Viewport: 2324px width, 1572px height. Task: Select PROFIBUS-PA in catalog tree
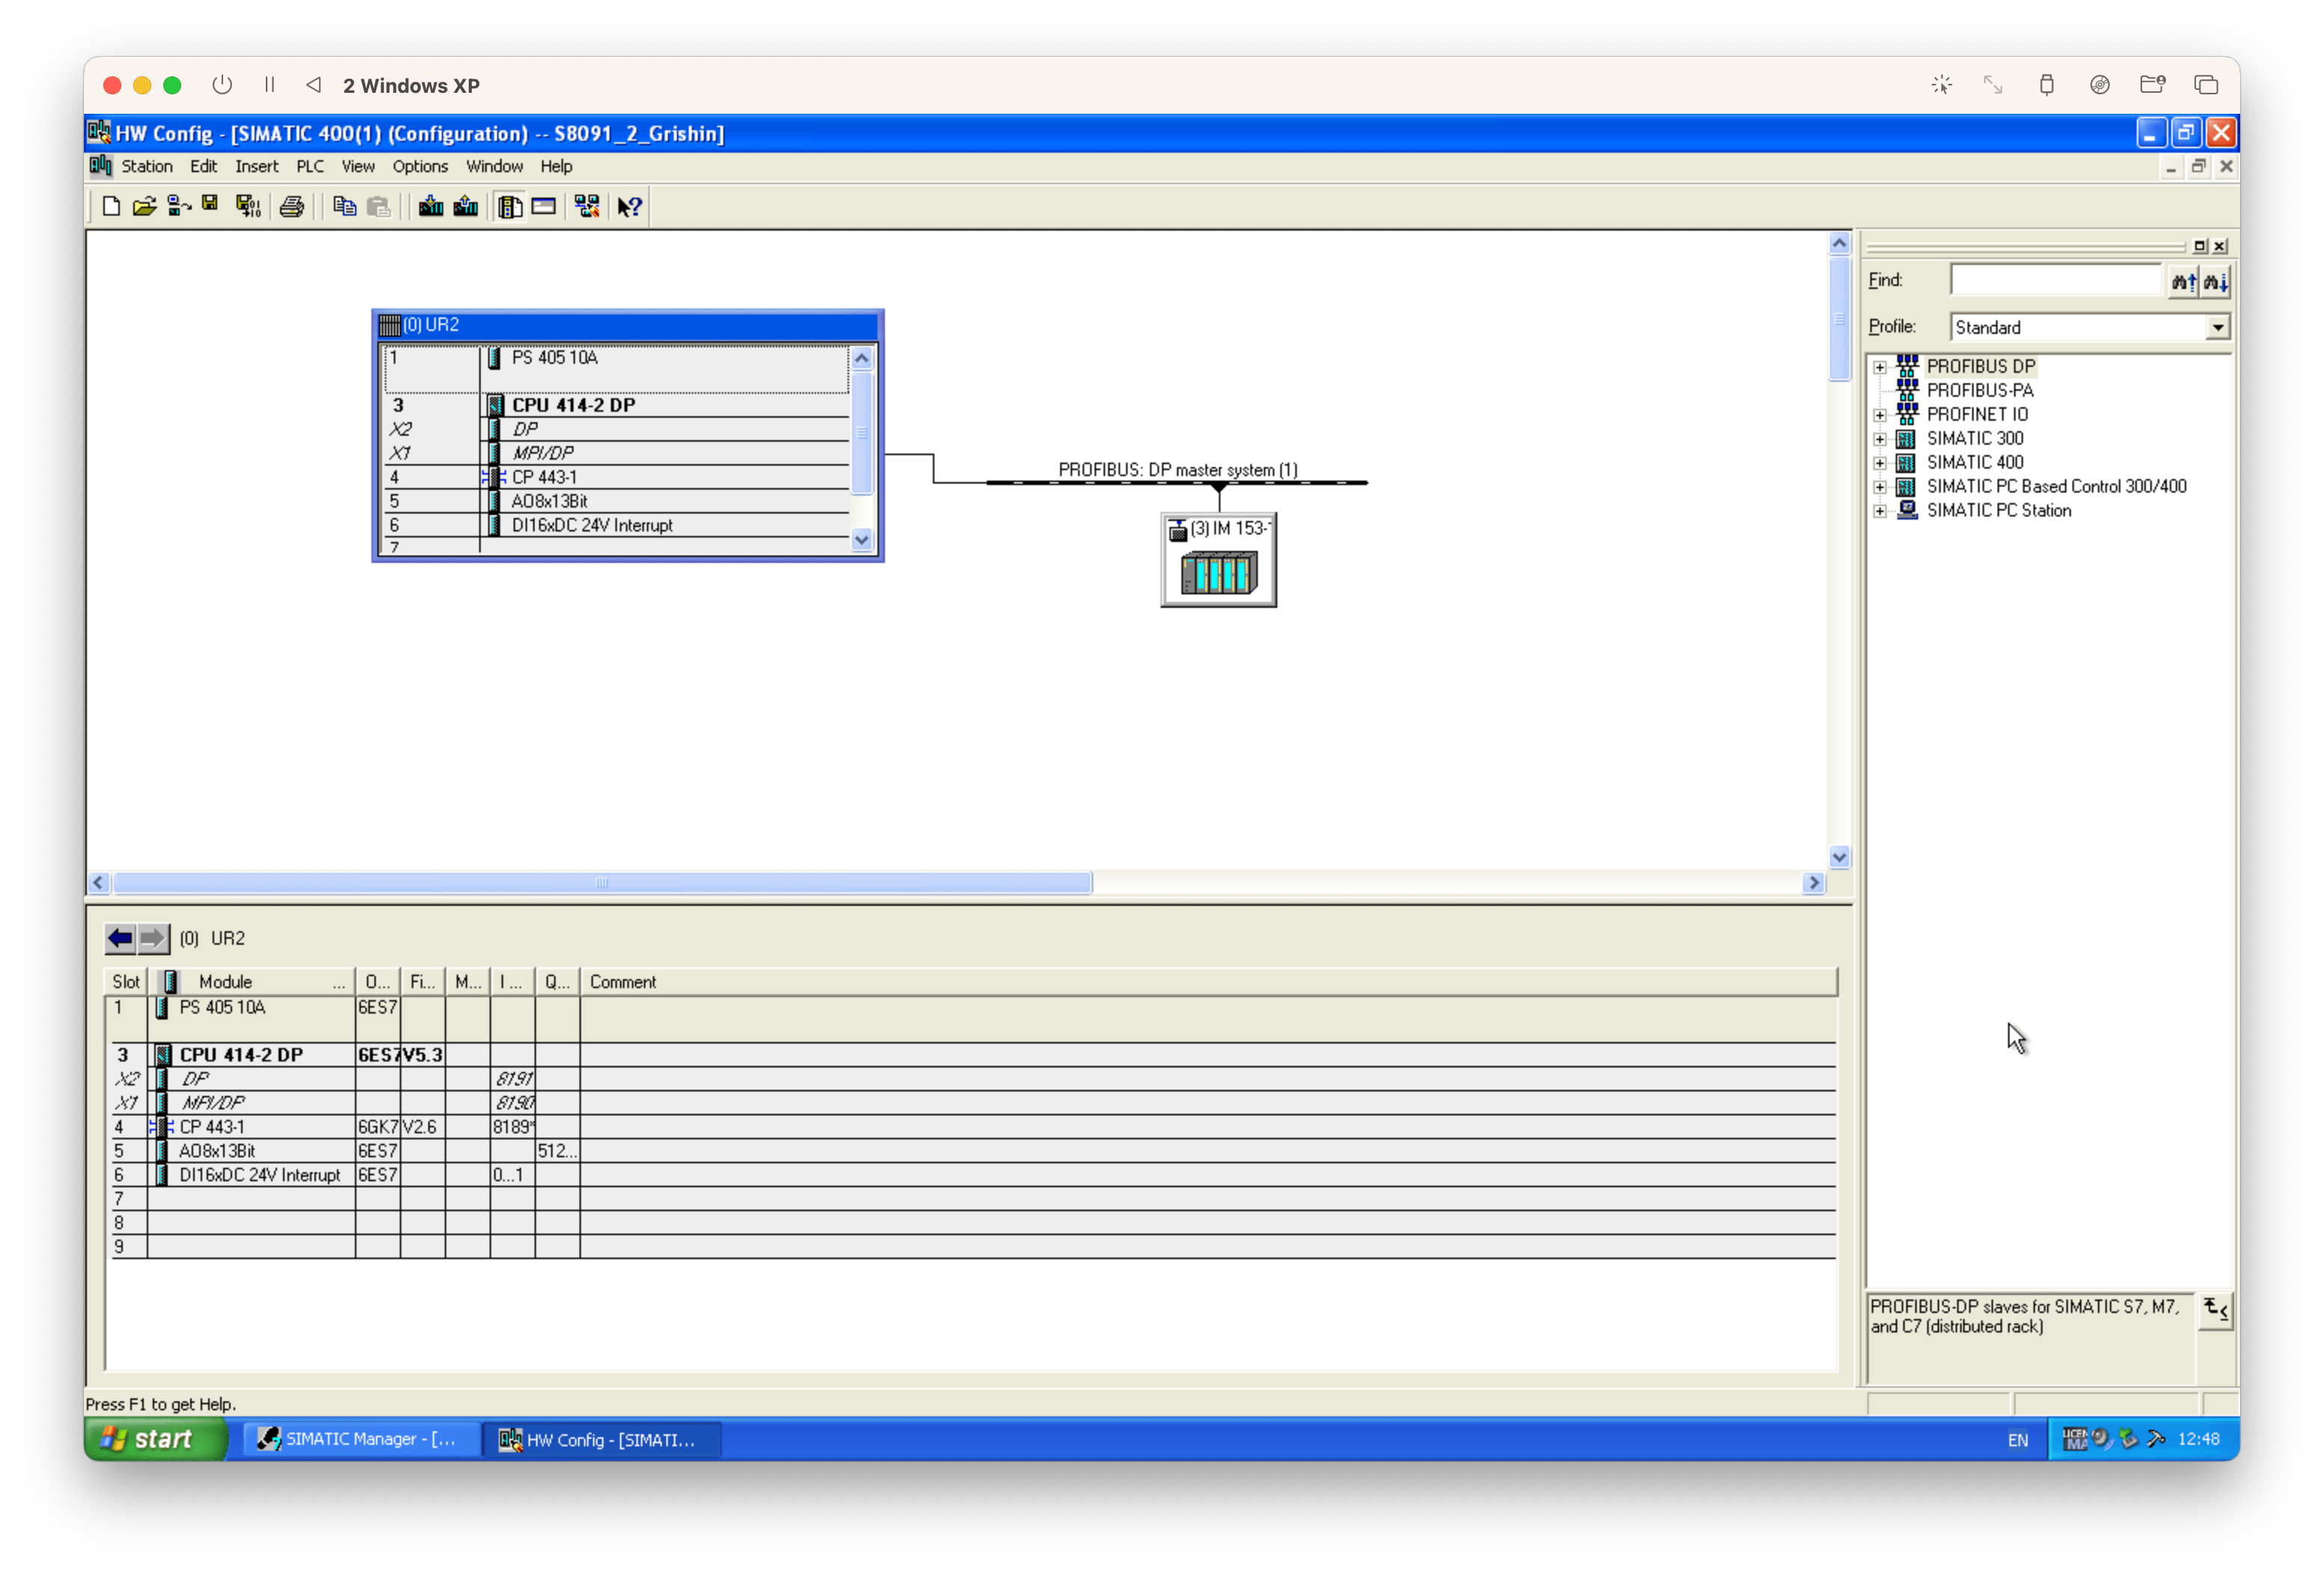click(1979, 391)
